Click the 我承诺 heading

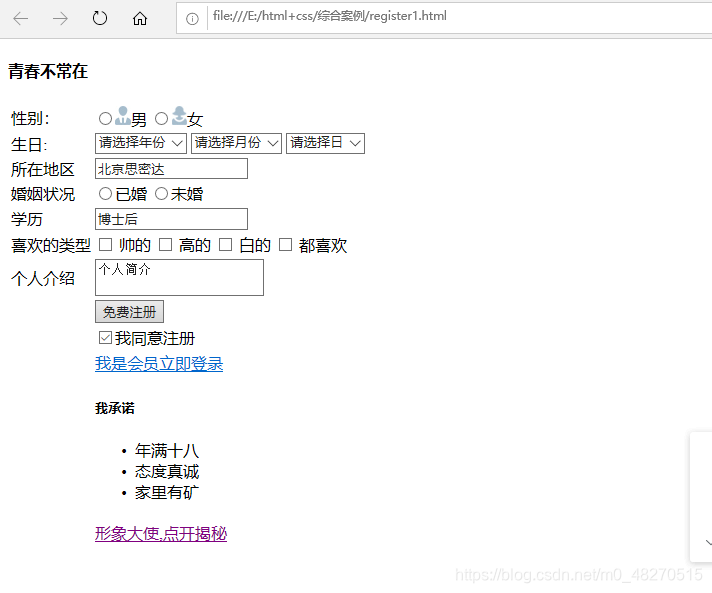point(115,408)
